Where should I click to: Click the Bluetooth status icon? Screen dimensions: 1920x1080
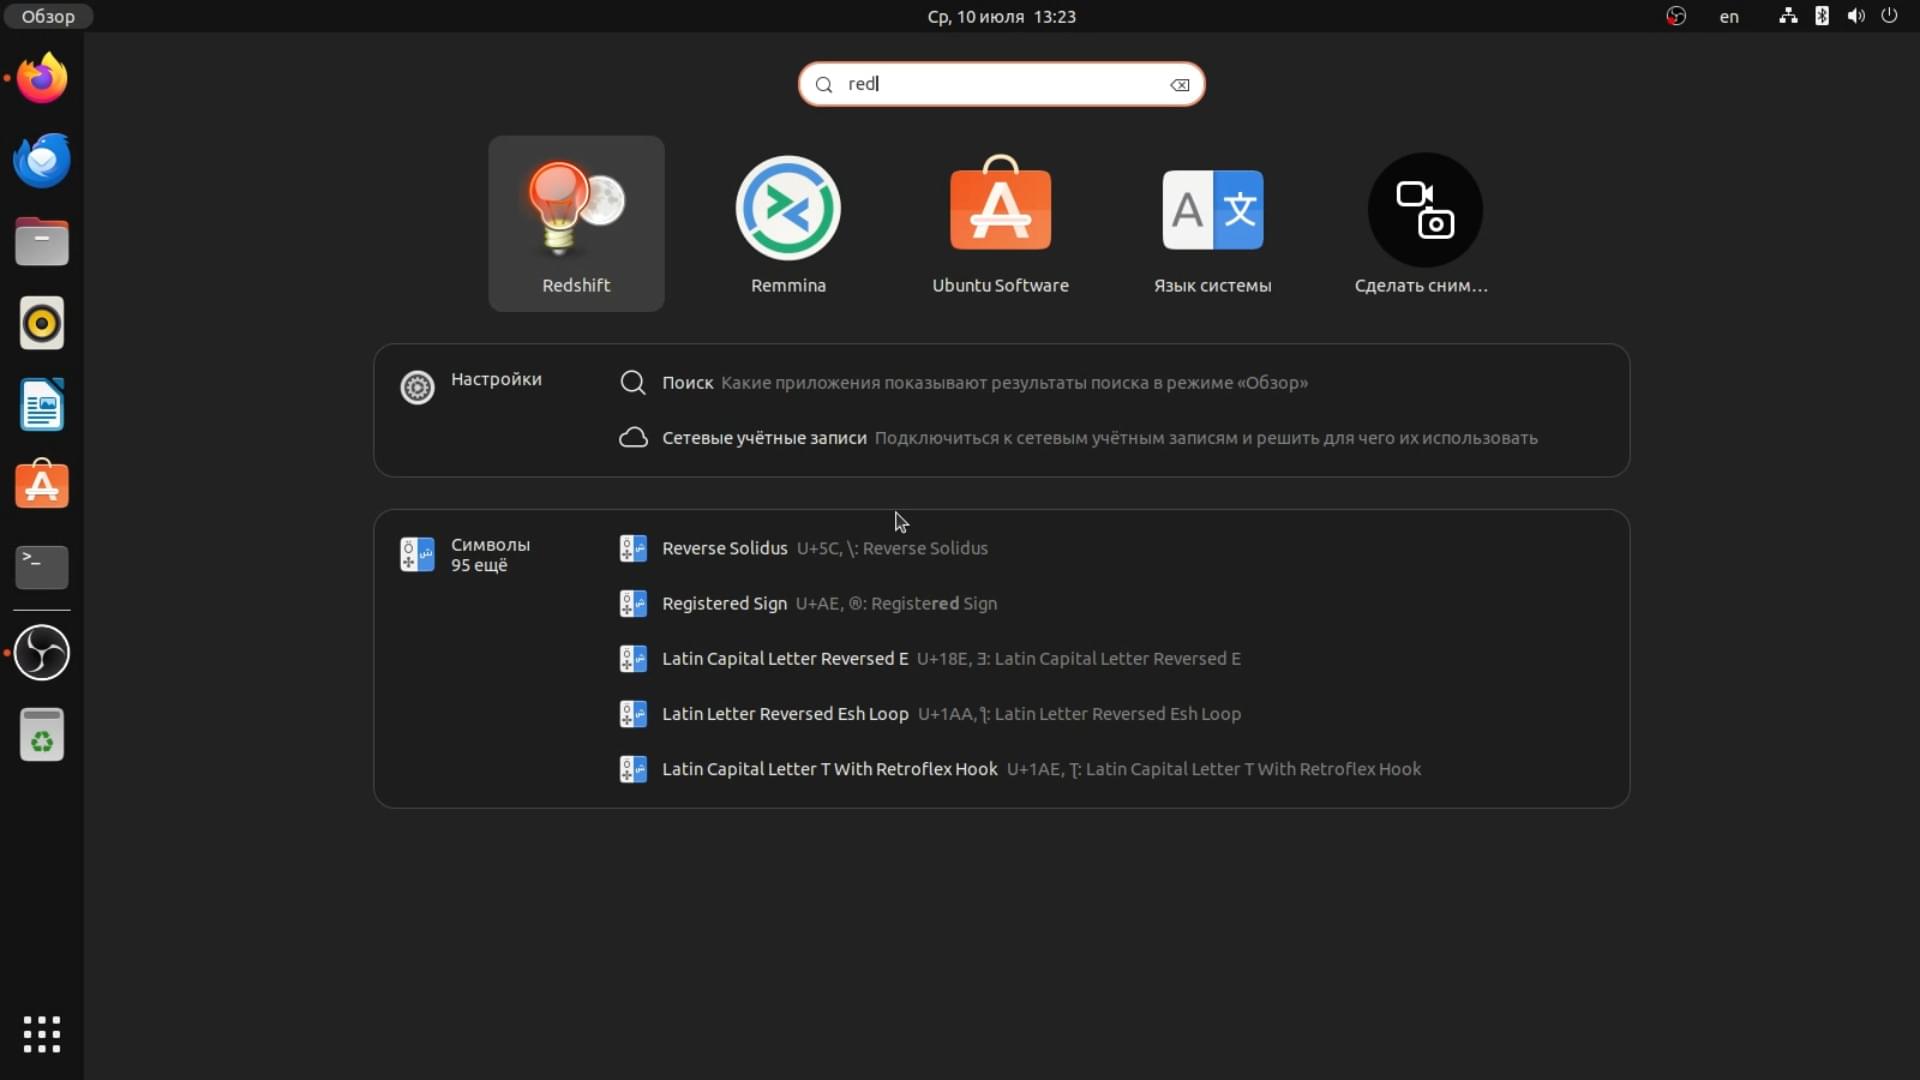pyautogui.click(x=1822, y=16)
